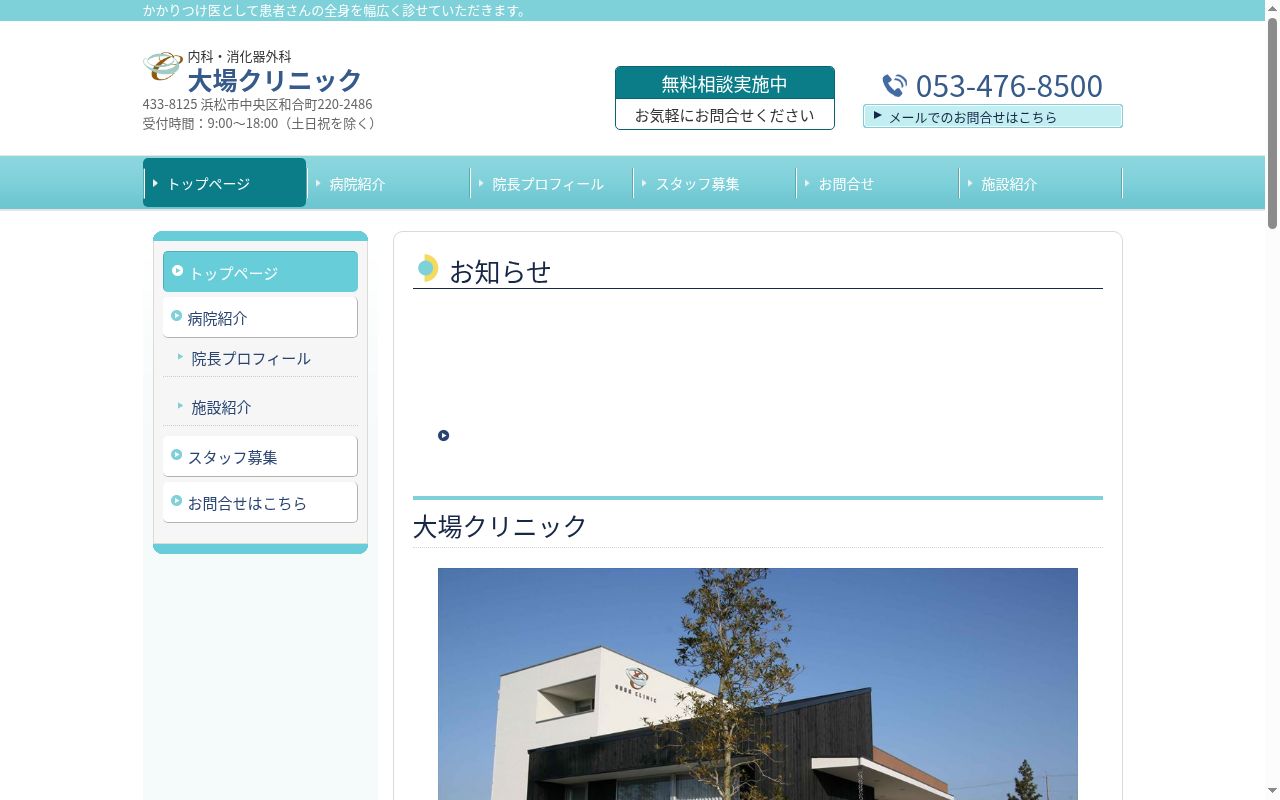The image size is (1280, 800).
Task: Click the round bullet beside sidebar スタッフ募集
Action: (177, 455)
